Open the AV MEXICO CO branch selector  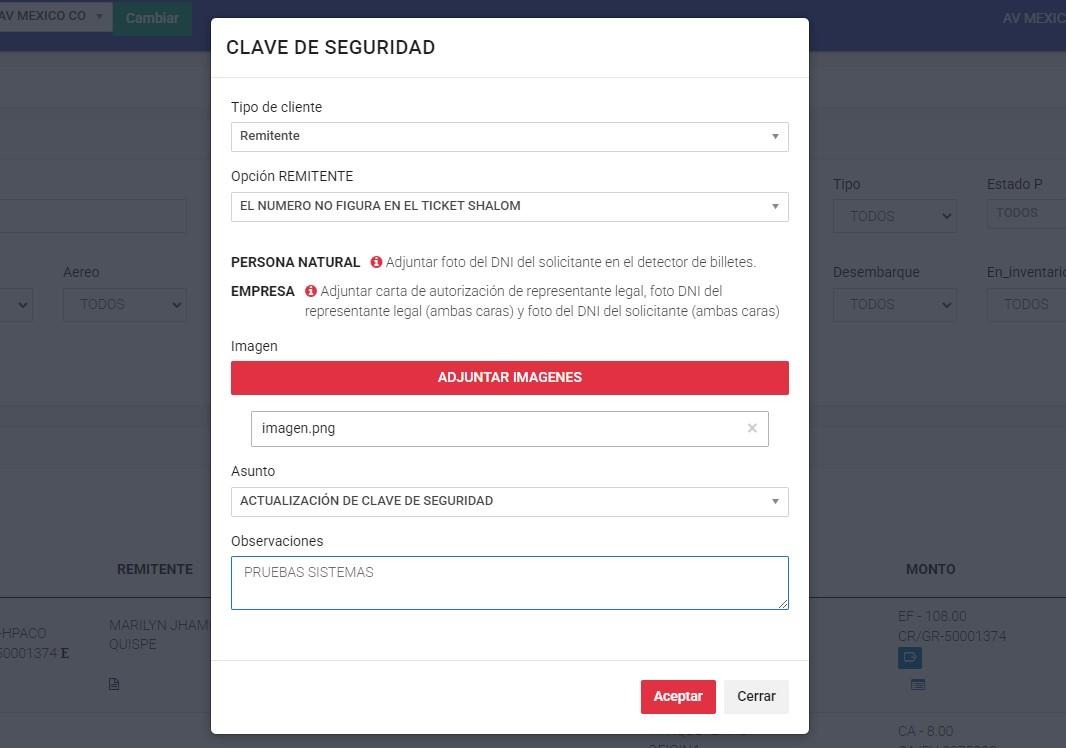(53, 16)
